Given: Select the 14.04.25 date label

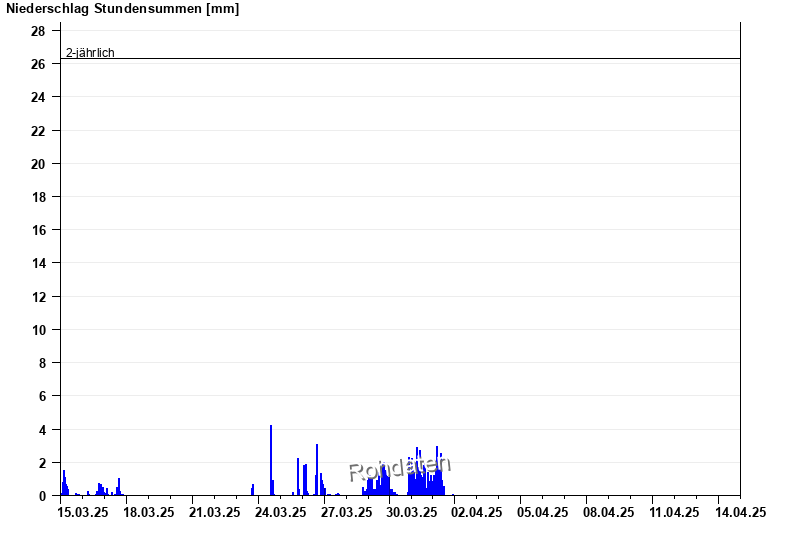Looking at the screenshot, I should click(741, 512).
